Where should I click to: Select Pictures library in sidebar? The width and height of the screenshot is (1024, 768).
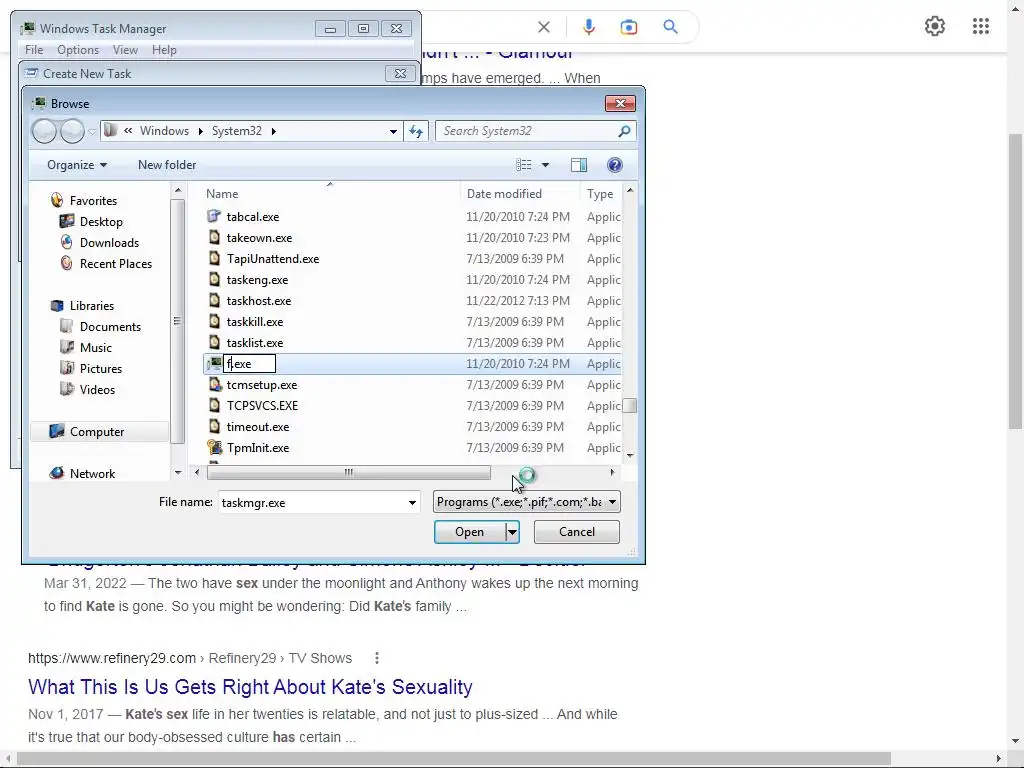click(101, 368)
